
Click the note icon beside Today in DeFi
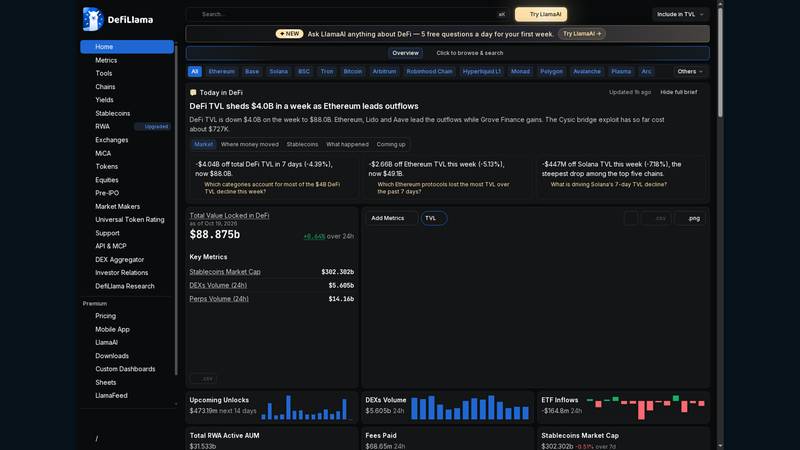coord(193,92)
